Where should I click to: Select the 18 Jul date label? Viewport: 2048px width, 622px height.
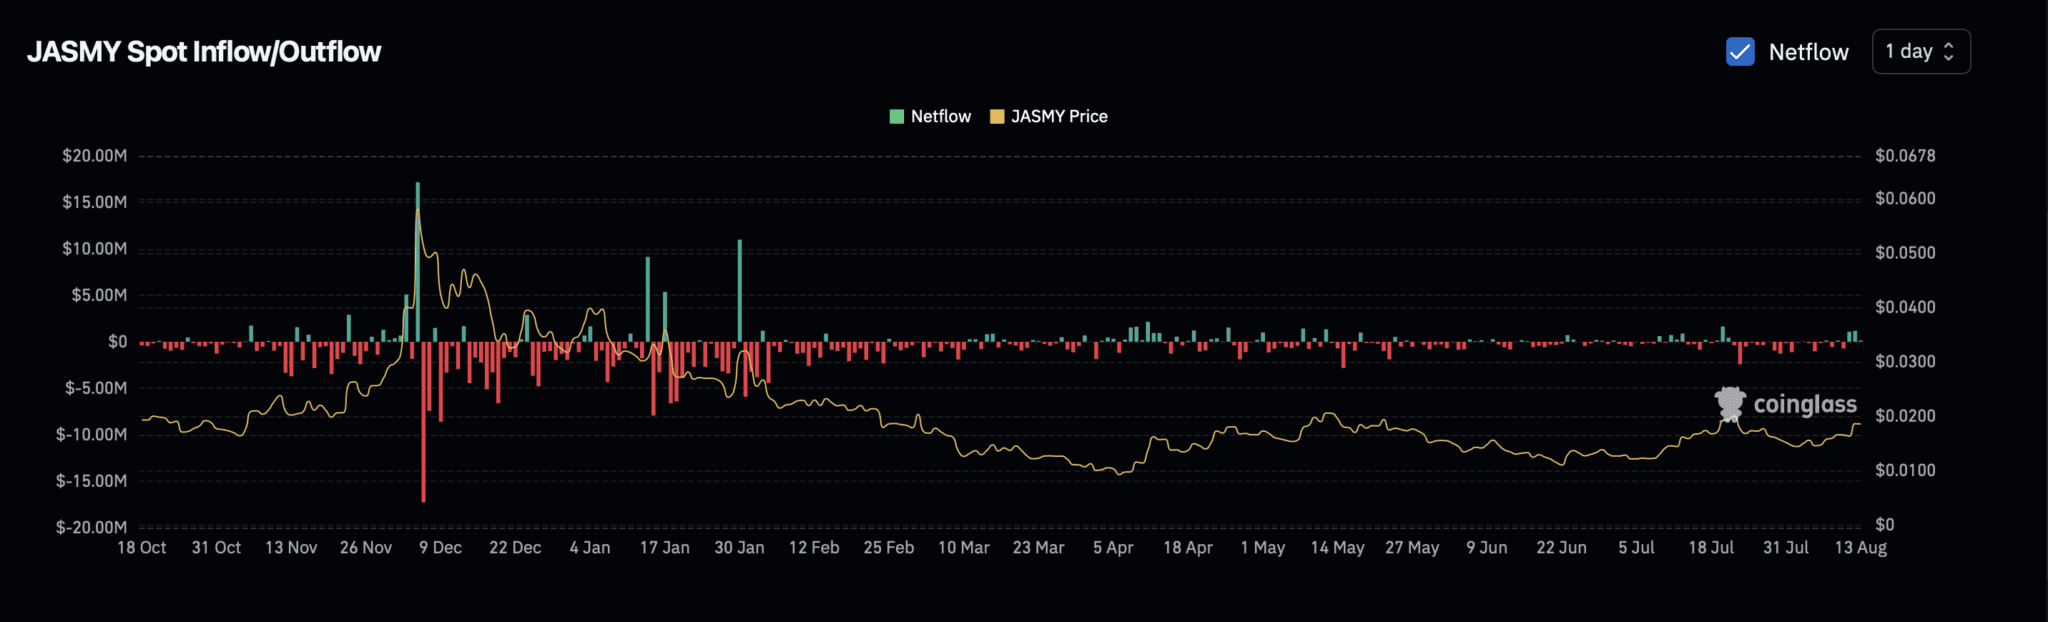coord(1711,548)
